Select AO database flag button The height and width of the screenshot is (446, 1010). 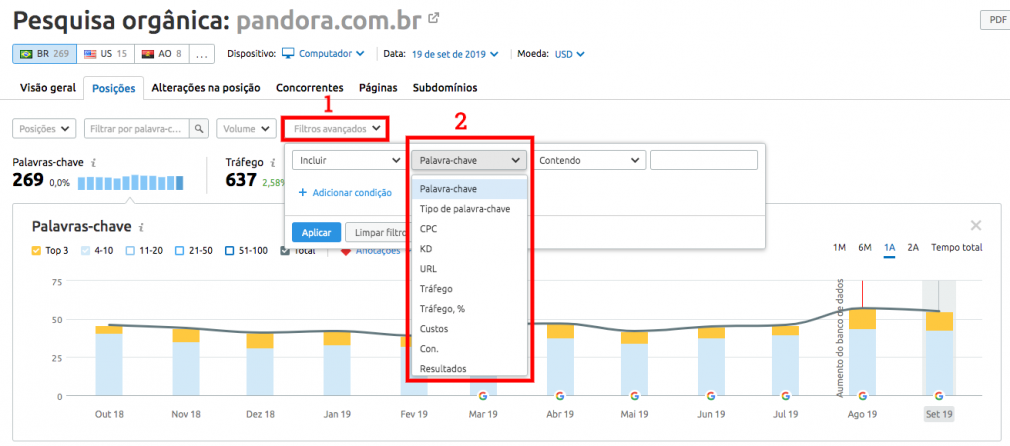tap(162, 54)
